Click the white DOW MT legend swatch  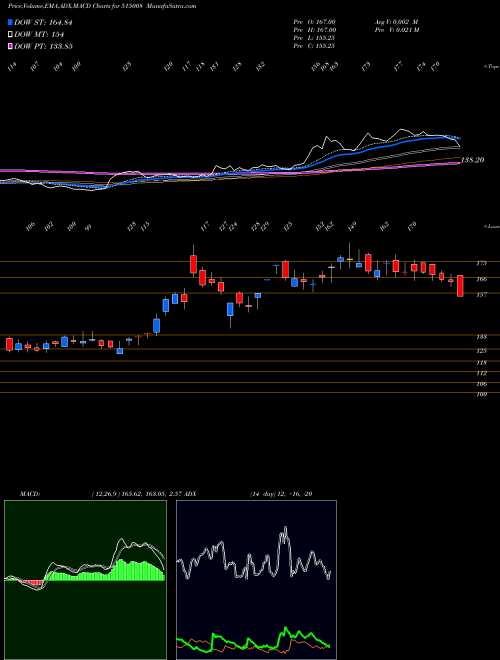[x=11, y=34]
